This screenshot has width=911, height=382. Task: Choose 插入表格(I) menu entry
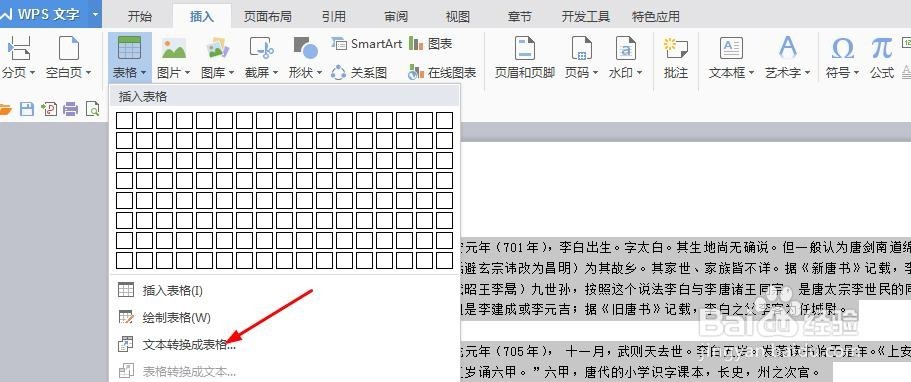pyautogui.click(x=285, y=290)
